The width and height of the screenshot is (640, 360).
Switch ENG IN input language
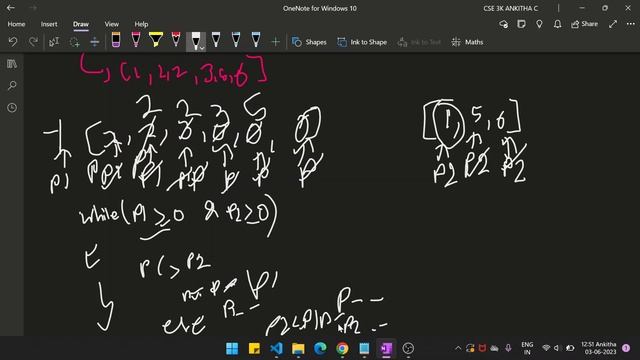527,348
